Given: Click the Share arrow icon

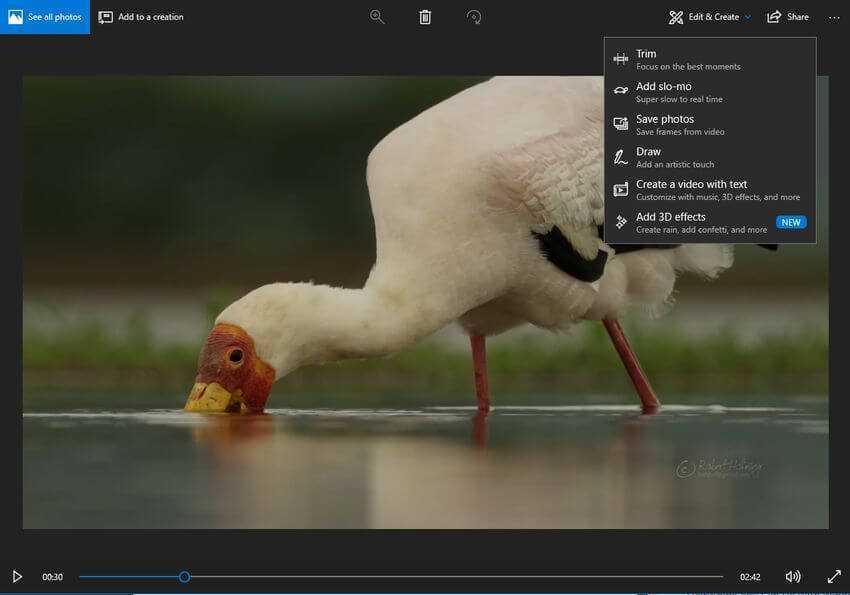Looking at the screenshot, I should click(x=774, y=17).
